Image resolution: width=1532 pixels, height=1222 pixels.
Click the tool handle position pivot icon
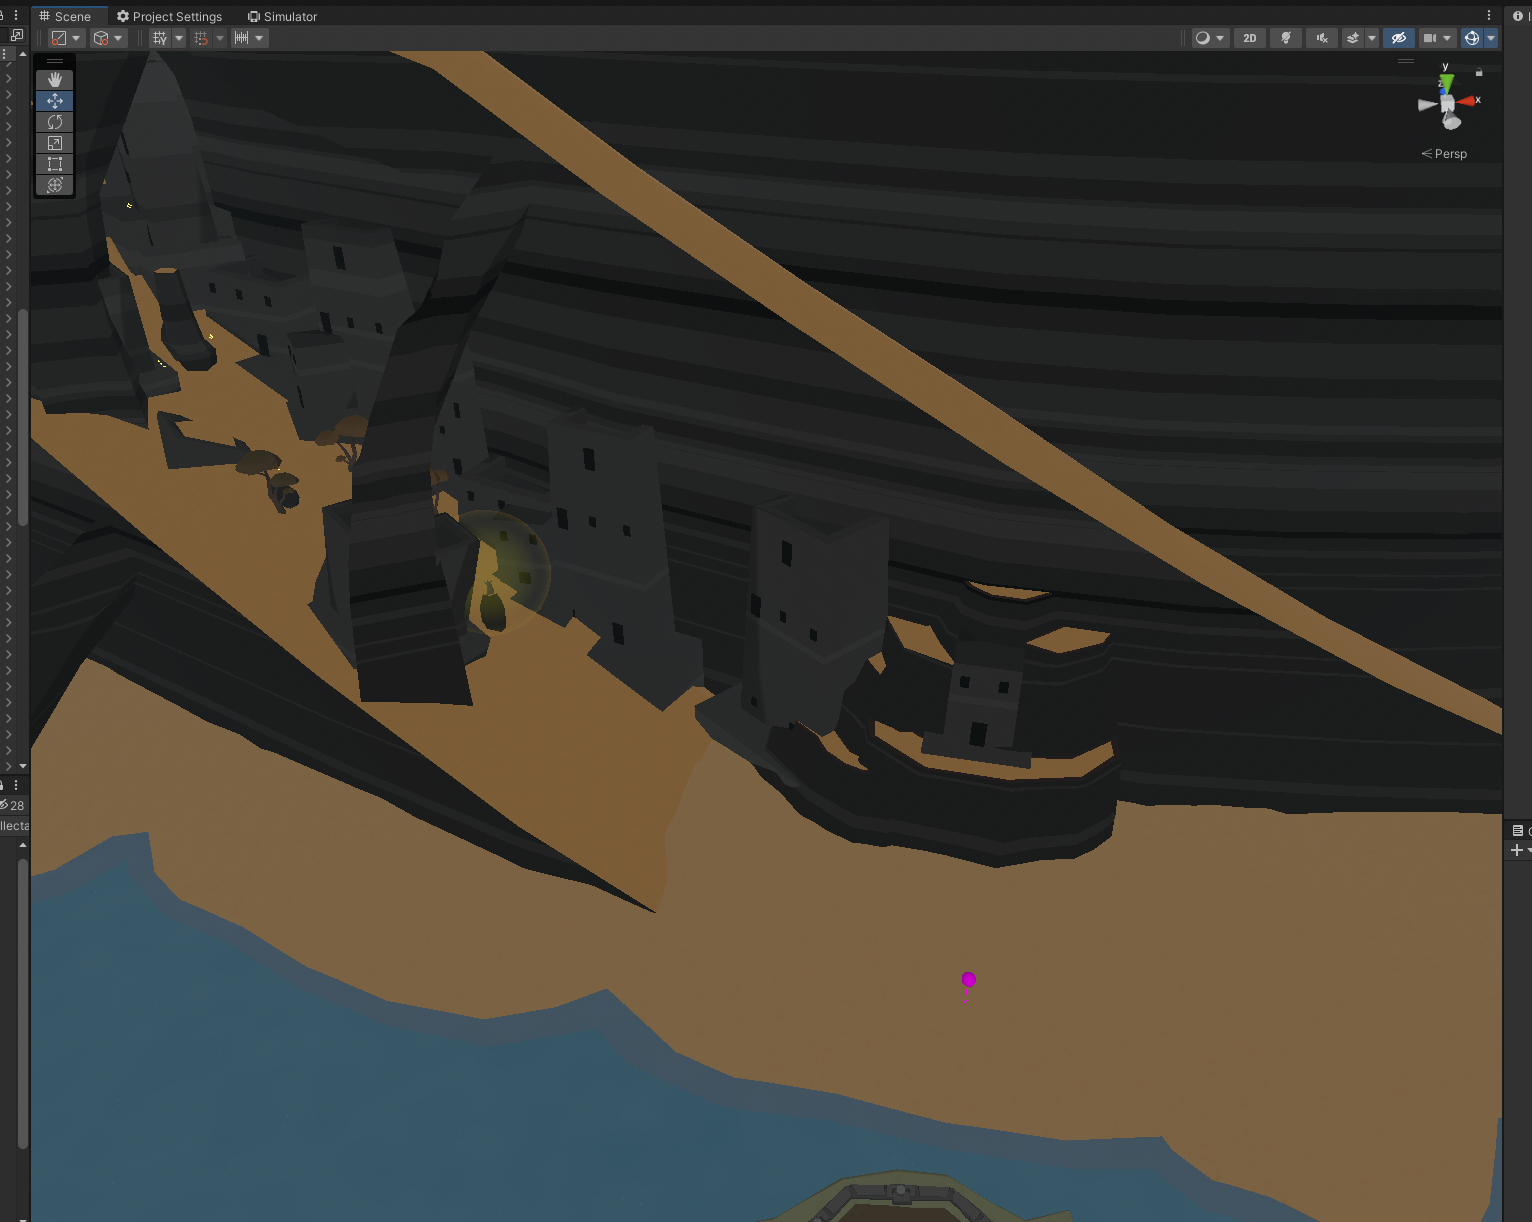[59, 38]
